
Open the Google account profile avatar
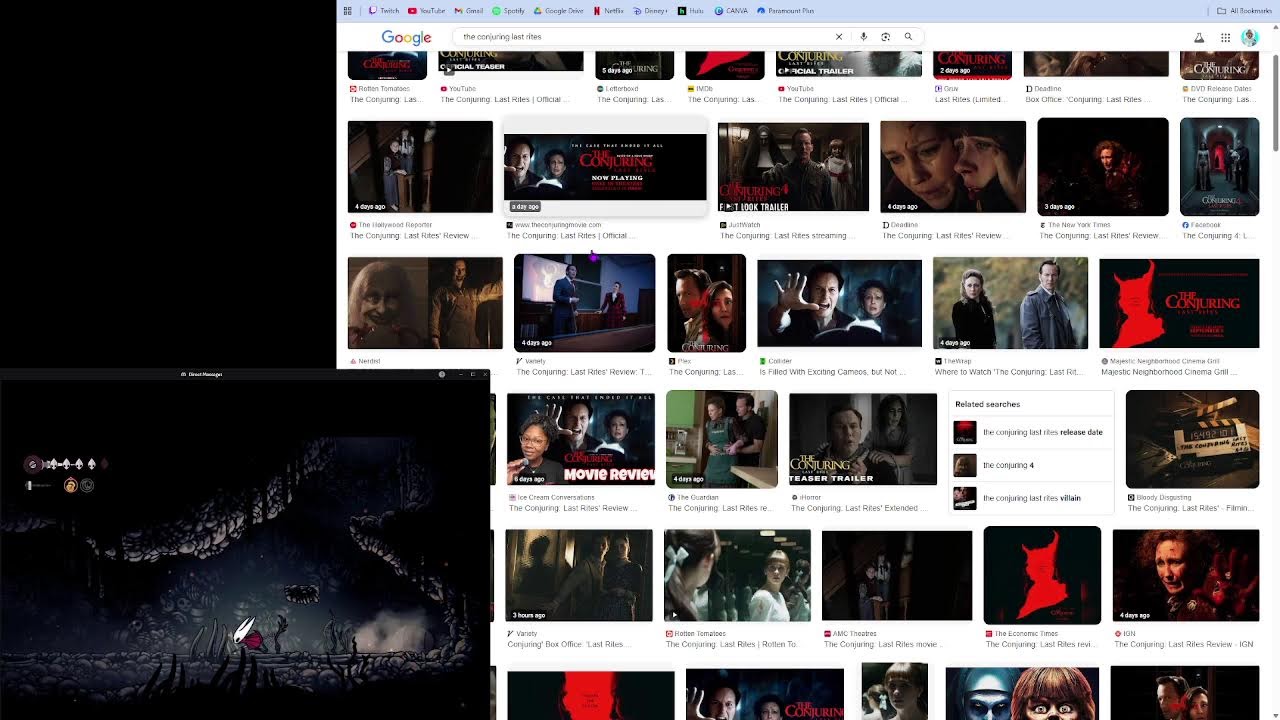click(1250, 38)
